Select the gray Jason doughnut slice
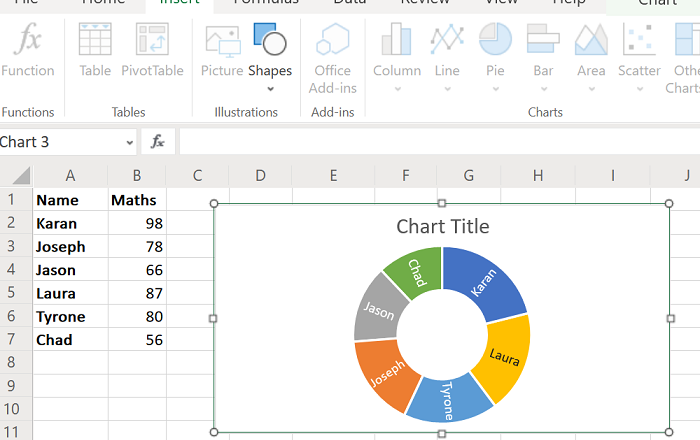The image size is (700, 440). coord(378,310)
